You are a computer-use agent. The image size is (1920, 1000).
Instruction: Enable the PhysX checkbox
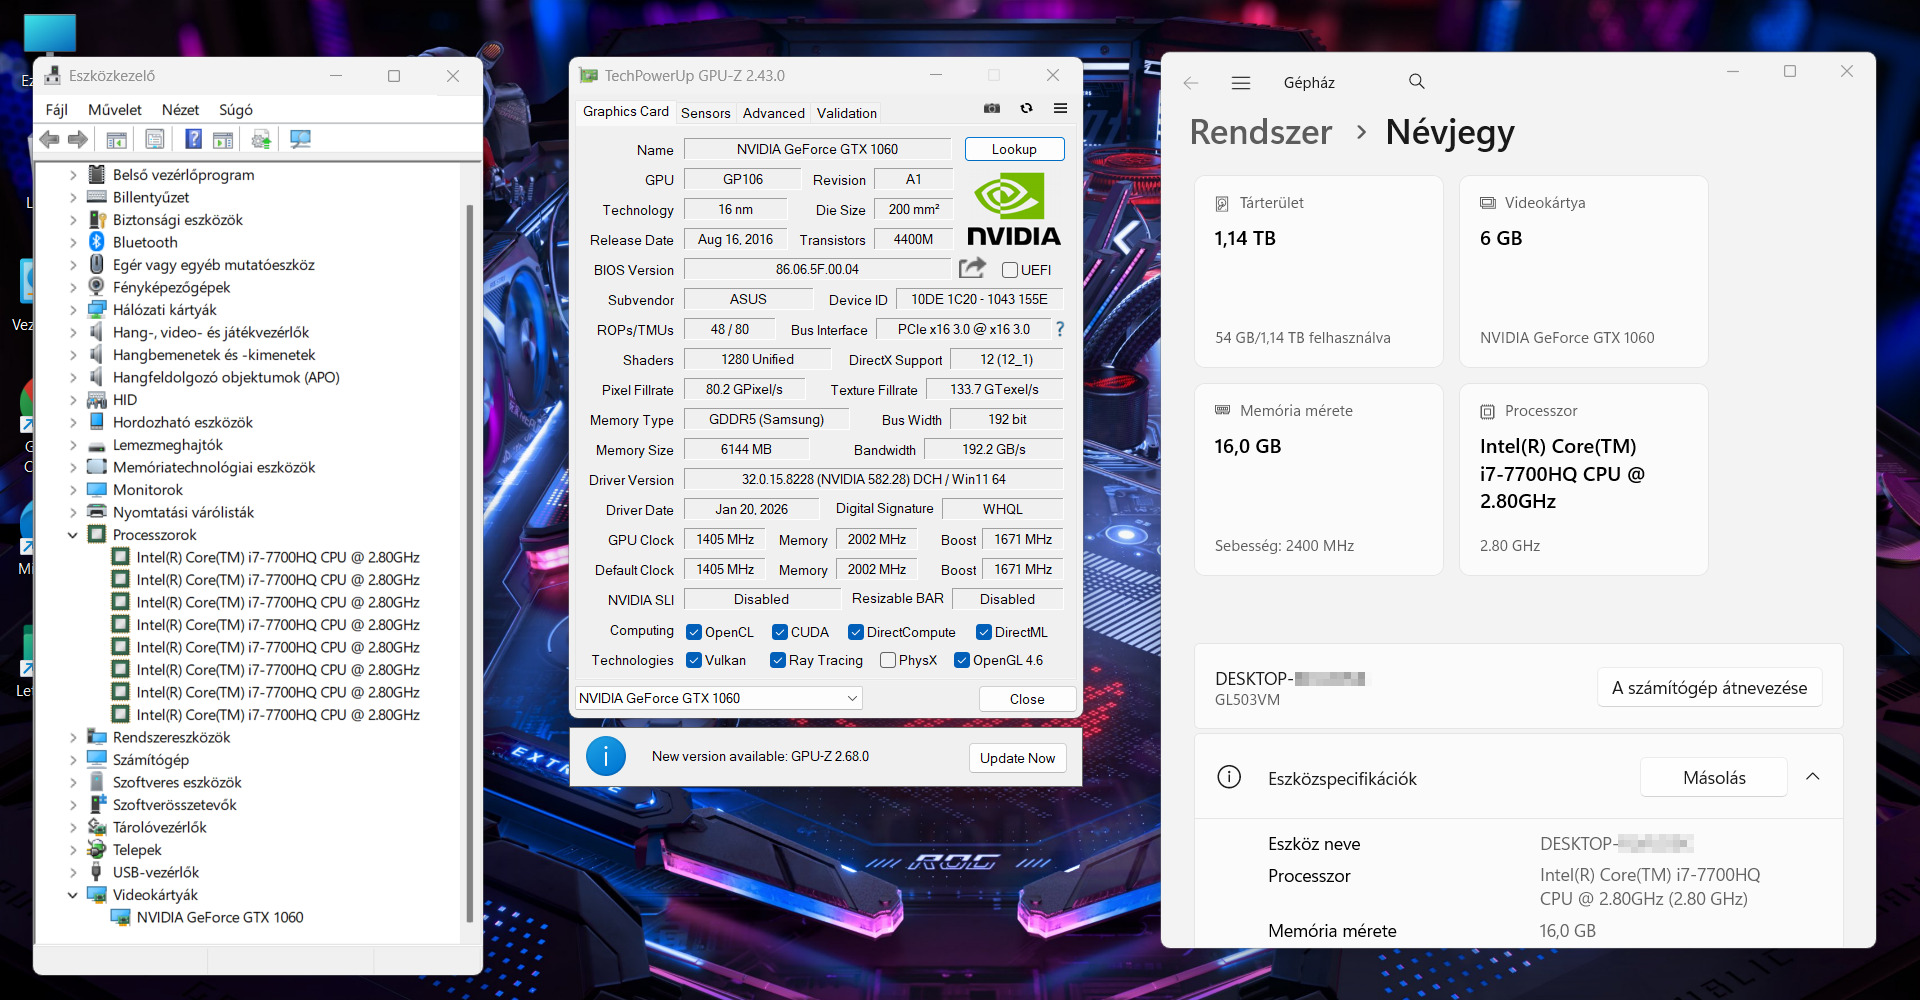point(888,660)
